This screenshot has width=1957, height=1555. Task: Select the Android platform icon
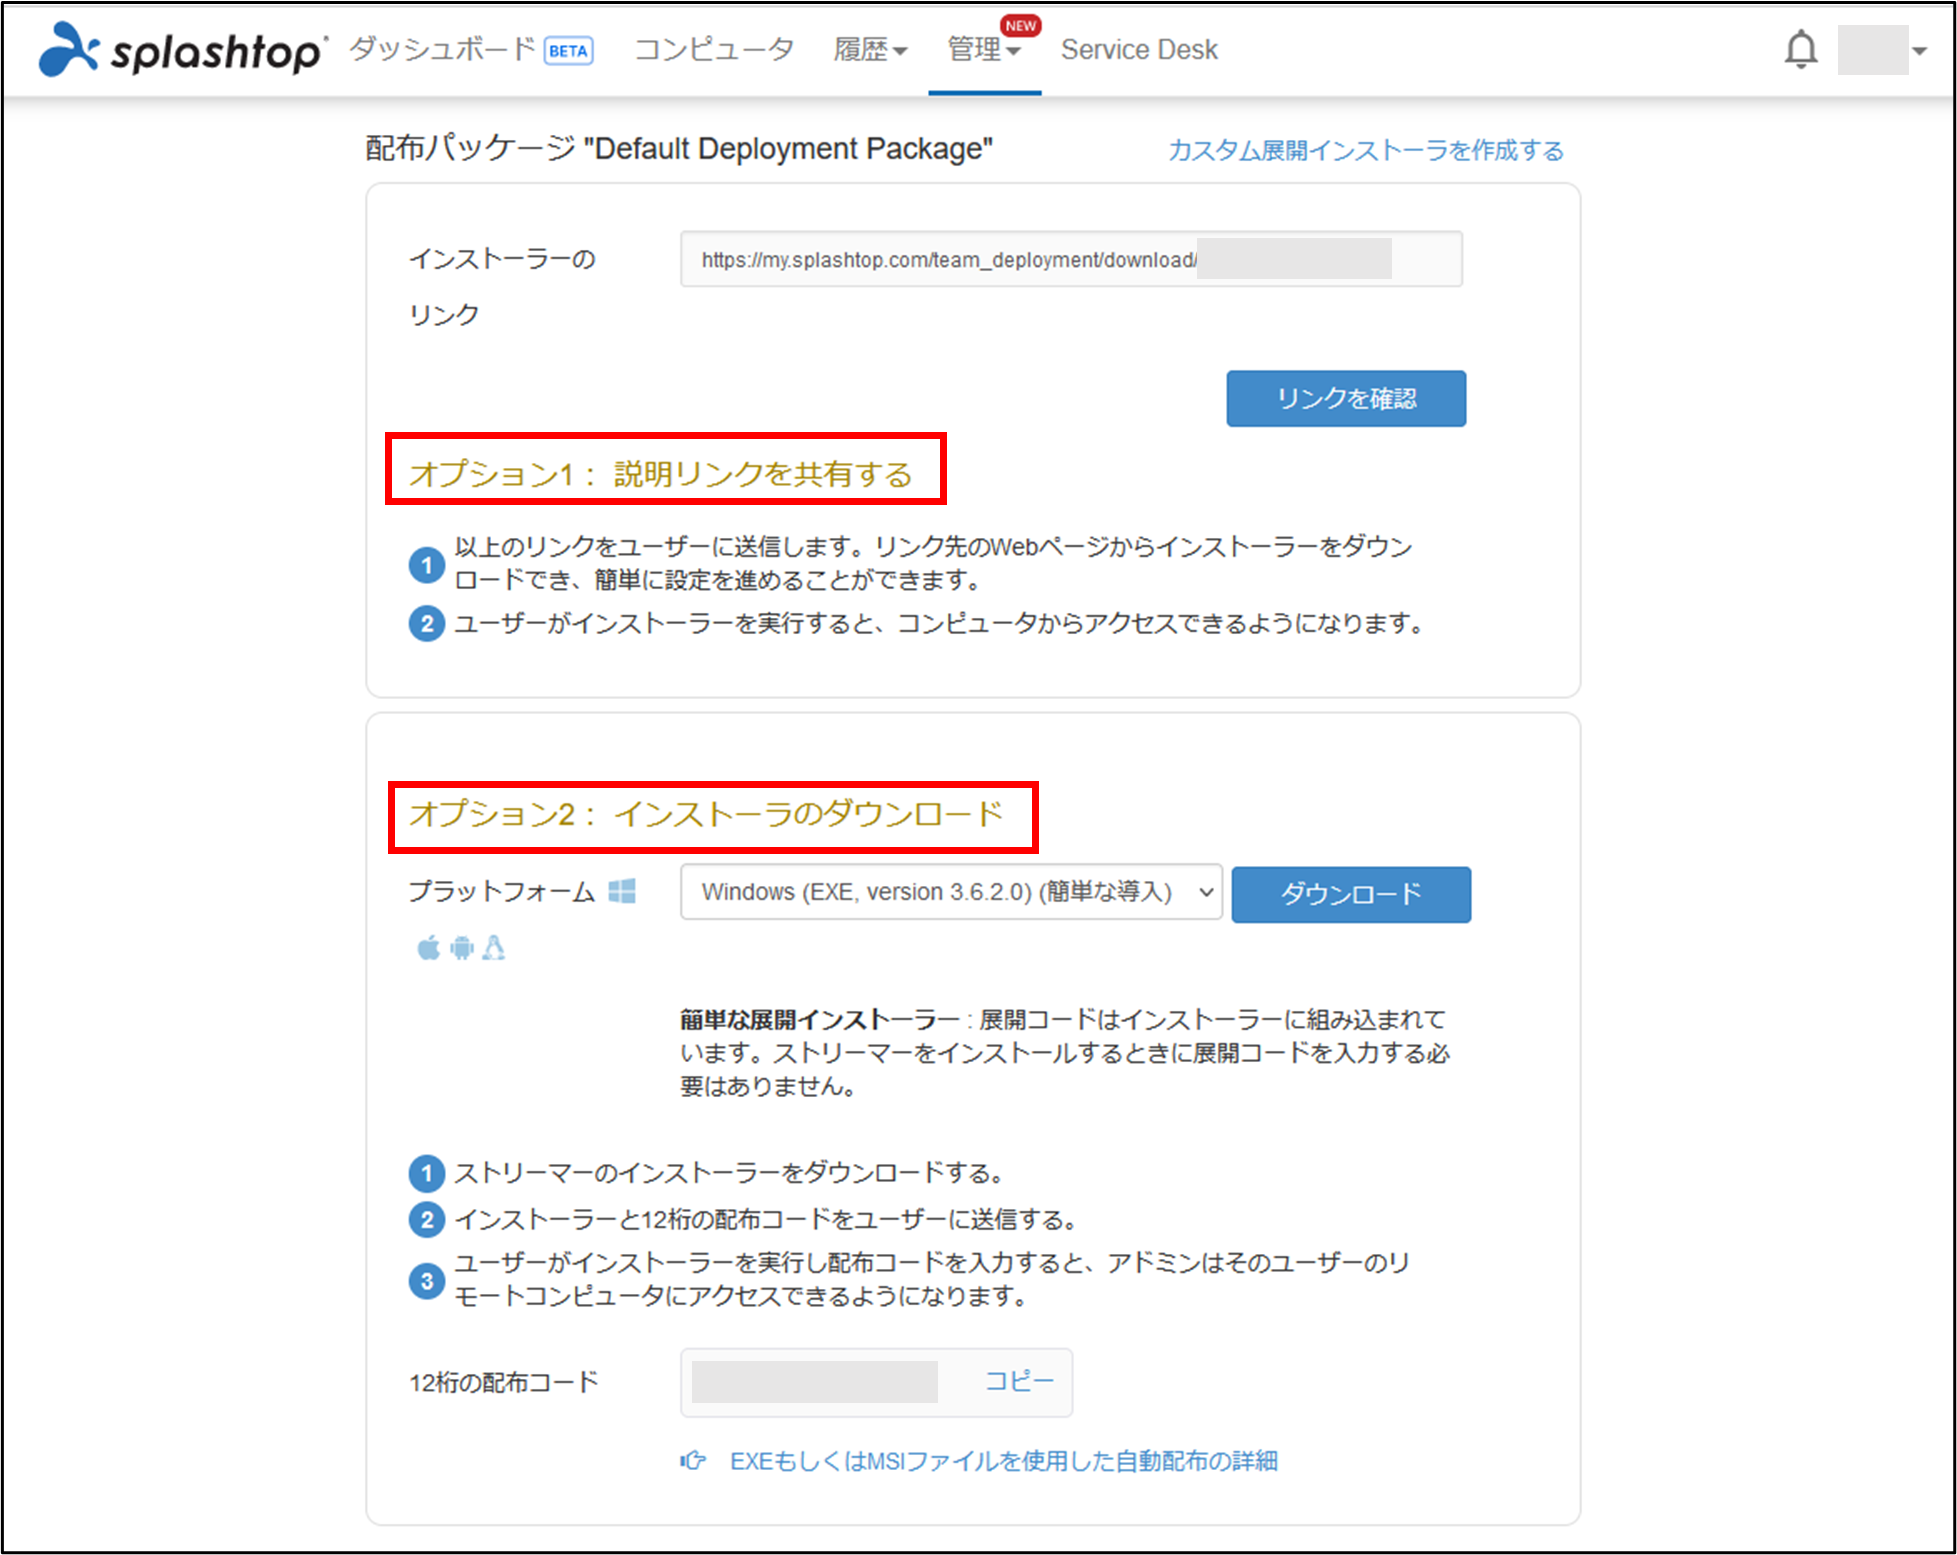(x=461, y=947)
